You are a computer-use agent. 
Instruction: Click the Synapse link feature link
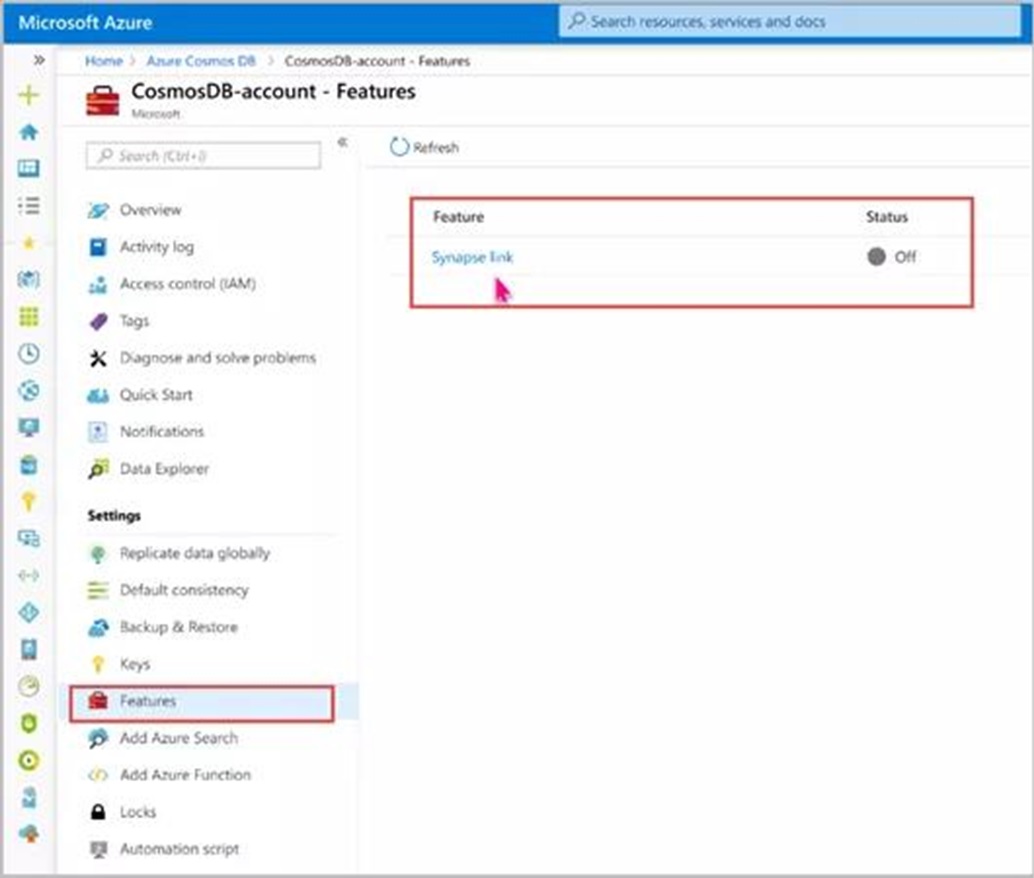pos(472,257)
